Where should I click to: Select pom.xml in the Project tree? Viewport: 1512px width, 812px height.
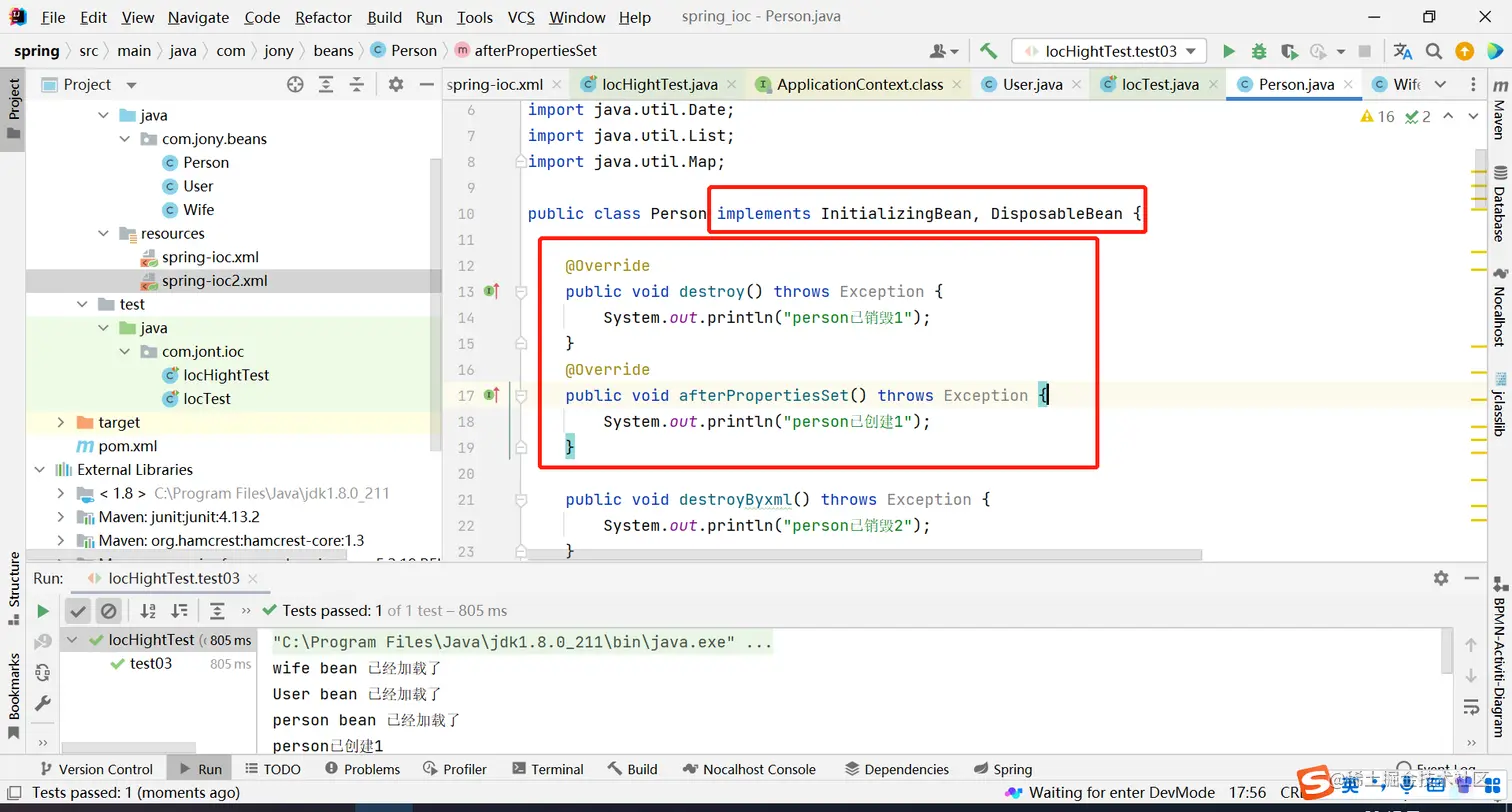[127, 446]
